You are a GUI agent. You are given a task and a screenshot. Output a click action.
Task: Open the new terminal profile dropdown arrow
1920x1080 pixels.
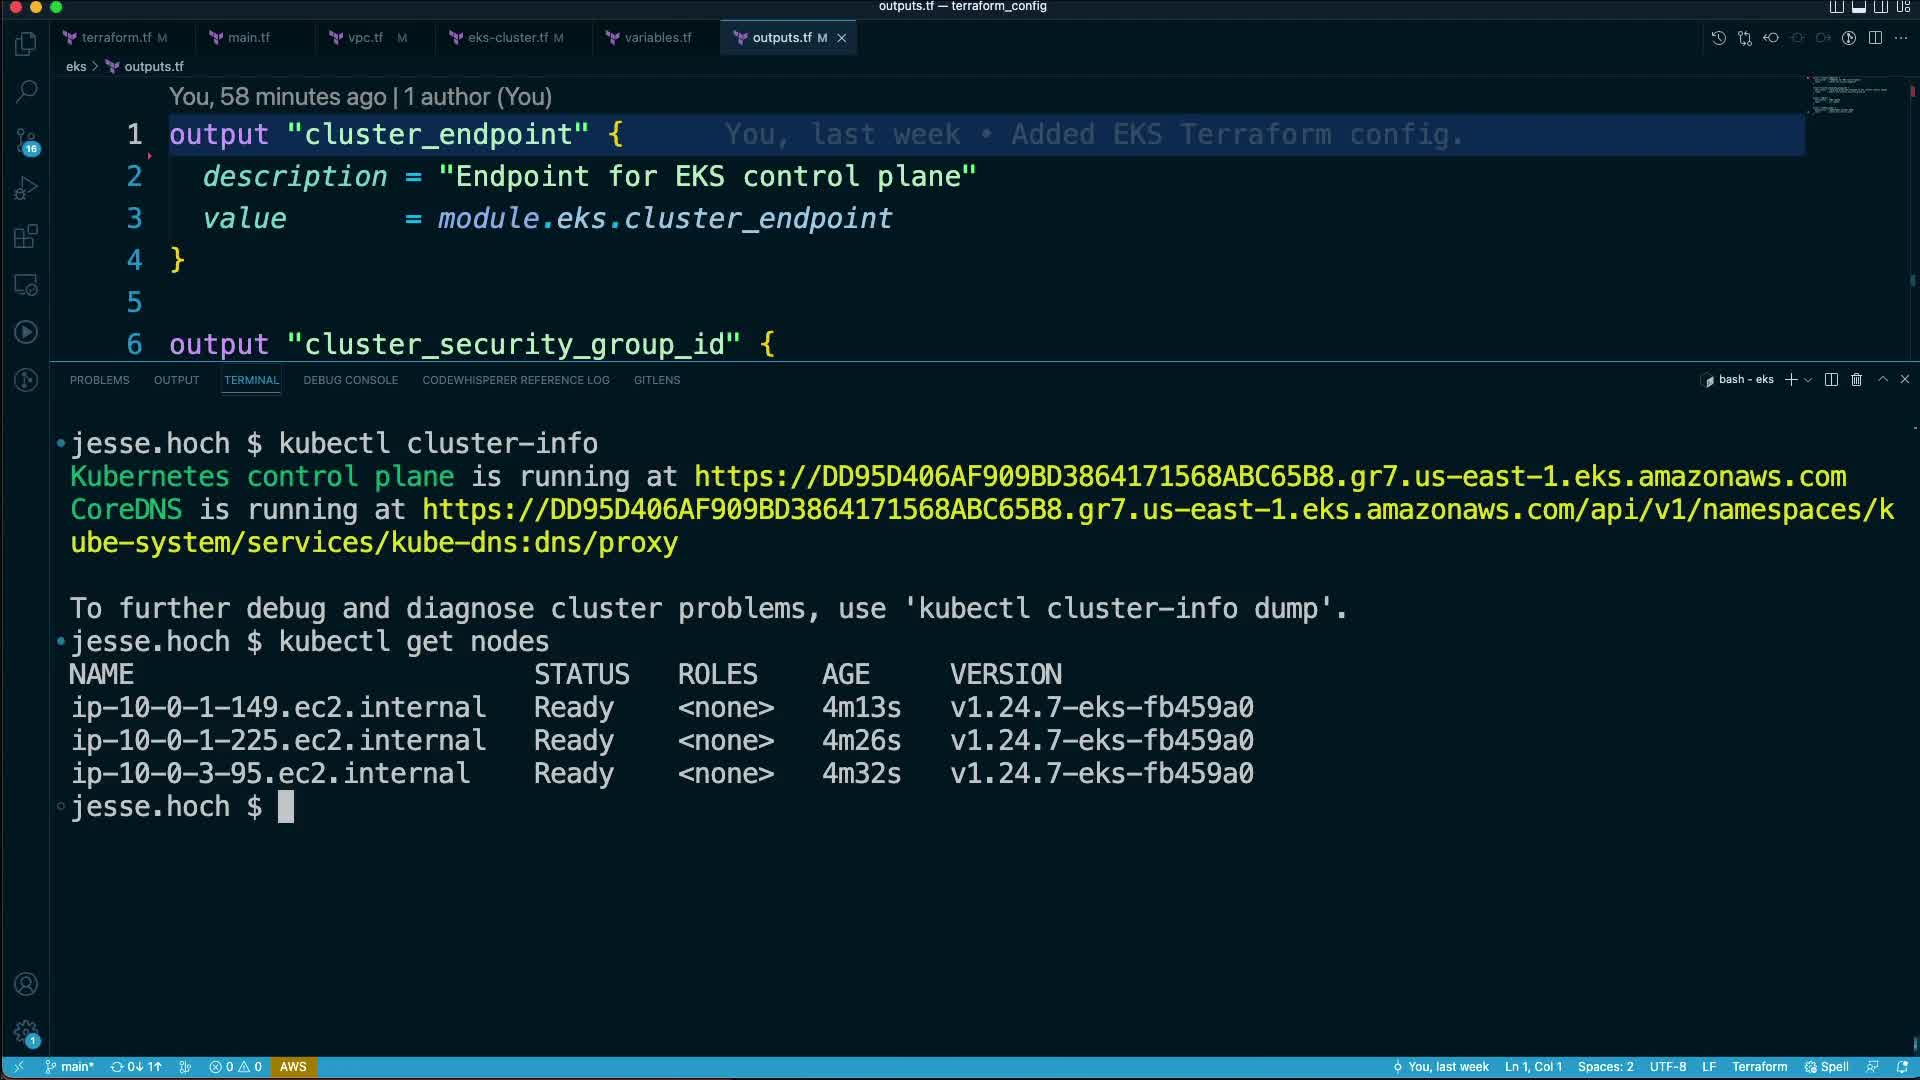point(1808,380)
